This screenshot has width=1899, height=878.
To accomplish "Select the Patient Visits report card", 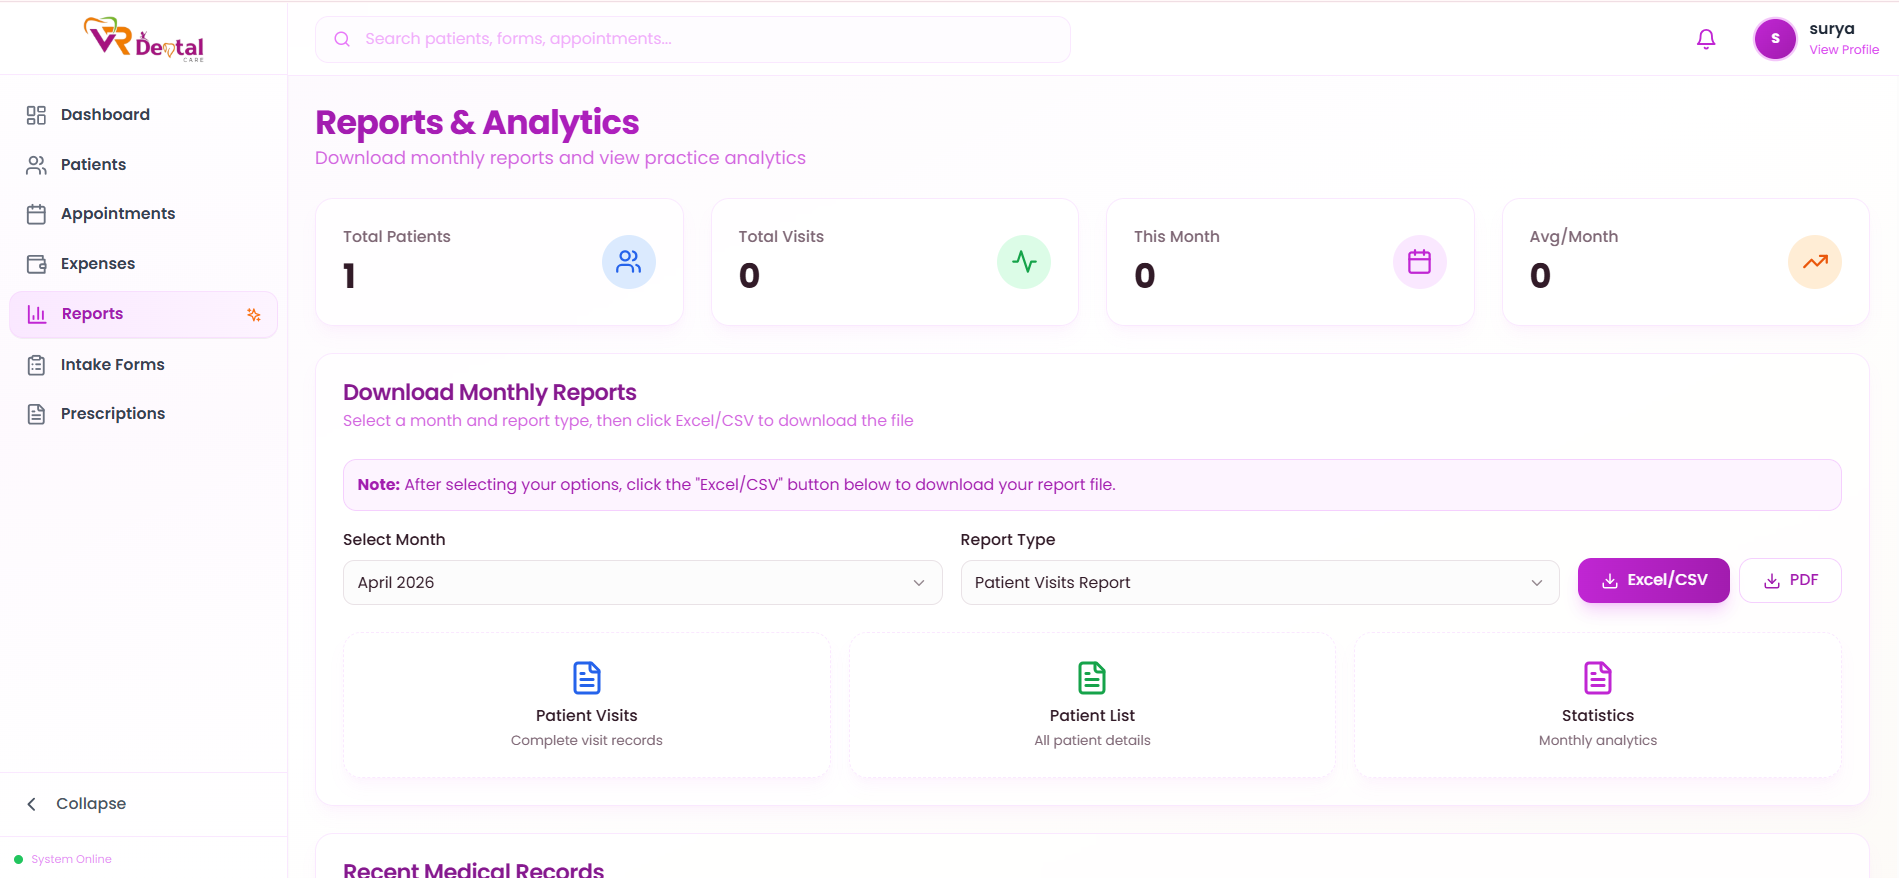I will coord(586,705).
